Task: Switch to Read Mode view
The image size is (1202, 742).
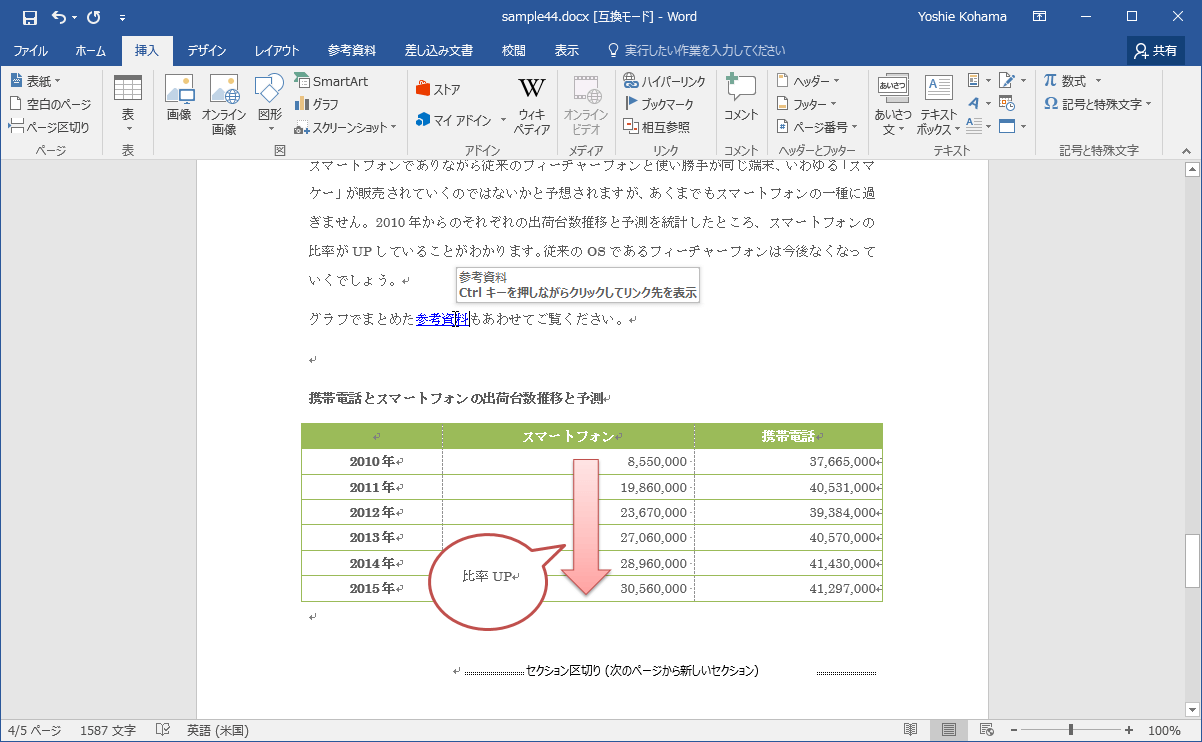Action: coord(911,730)
